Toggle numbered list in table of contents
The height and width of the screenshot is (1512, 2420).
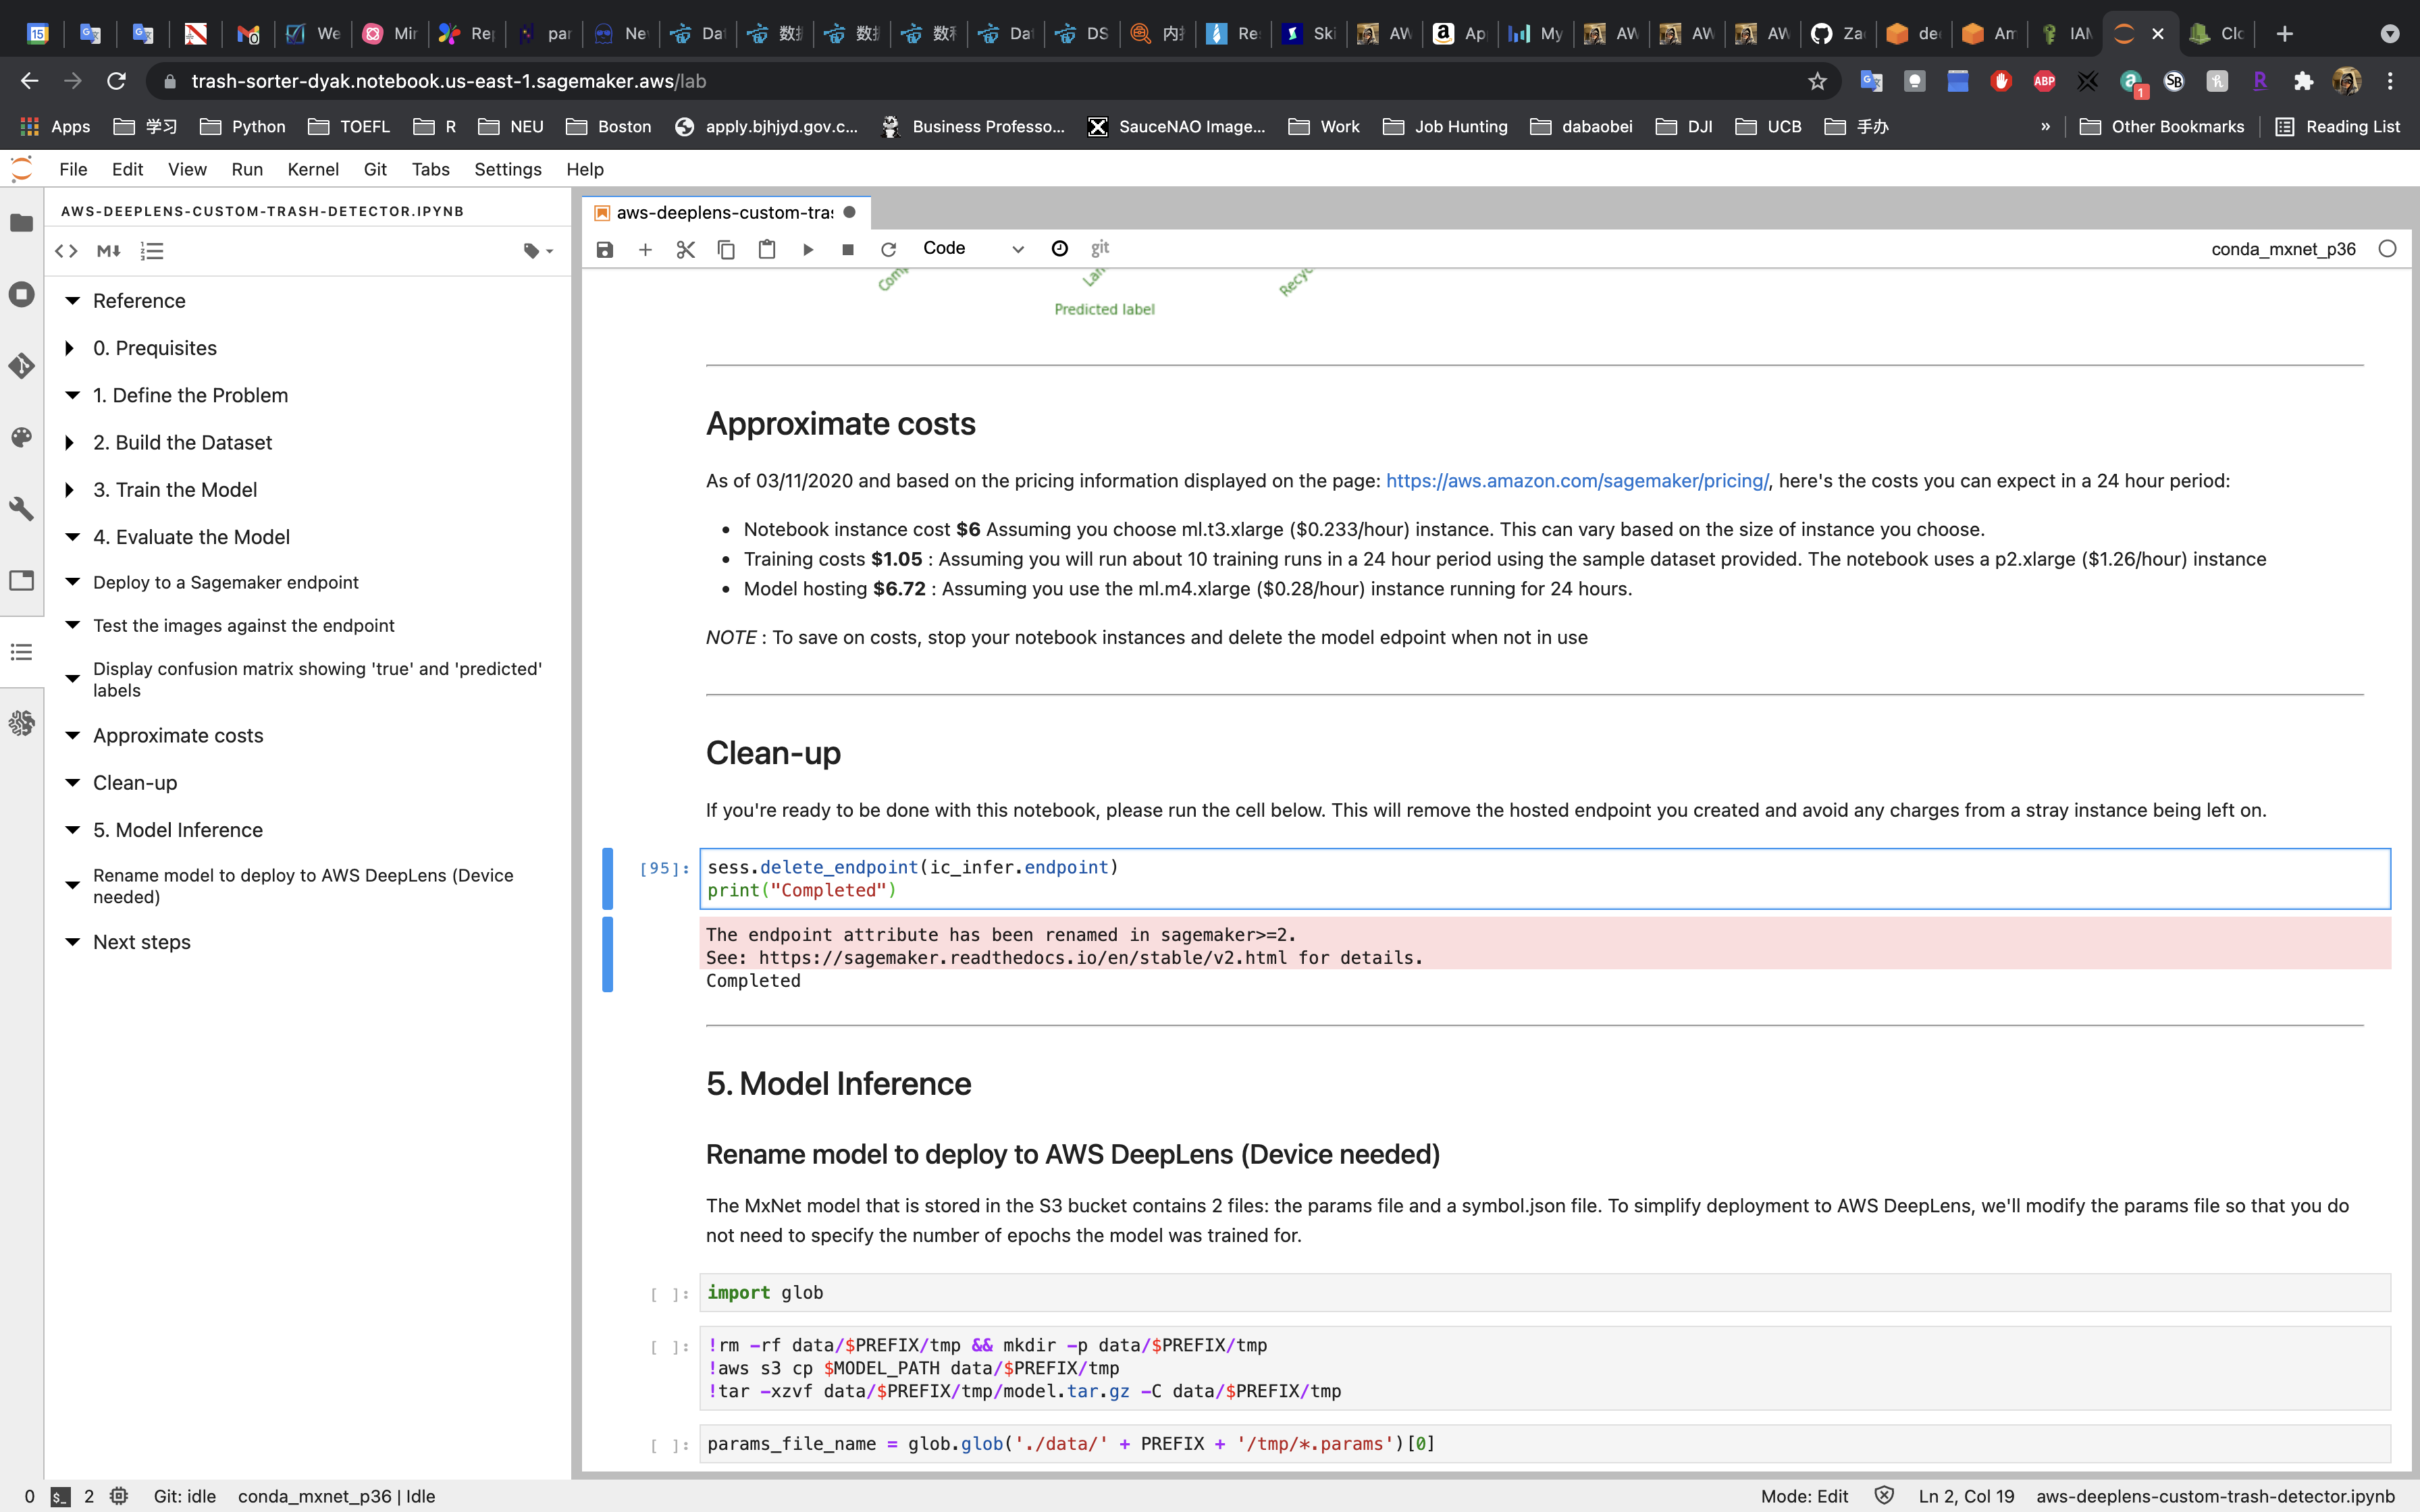pyautogui.click(x=152, y=251)
